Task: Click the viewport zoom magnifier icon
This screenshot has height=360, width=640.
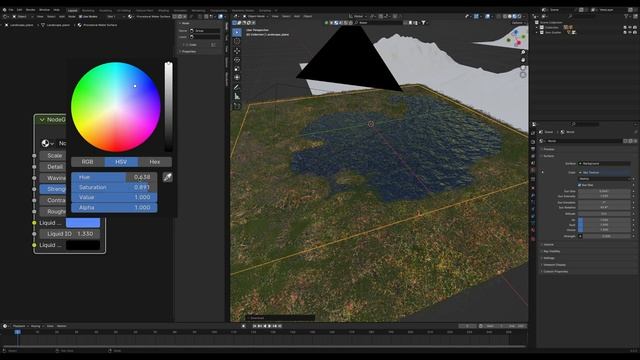Action: [523, 53]
